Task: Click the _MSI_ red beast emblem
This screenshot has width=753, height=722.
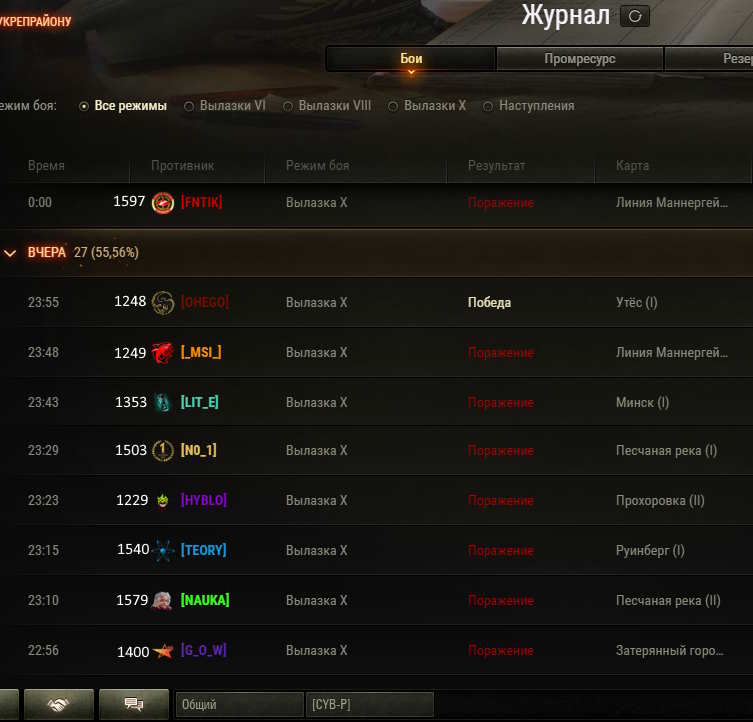Action: click(162, 353)
